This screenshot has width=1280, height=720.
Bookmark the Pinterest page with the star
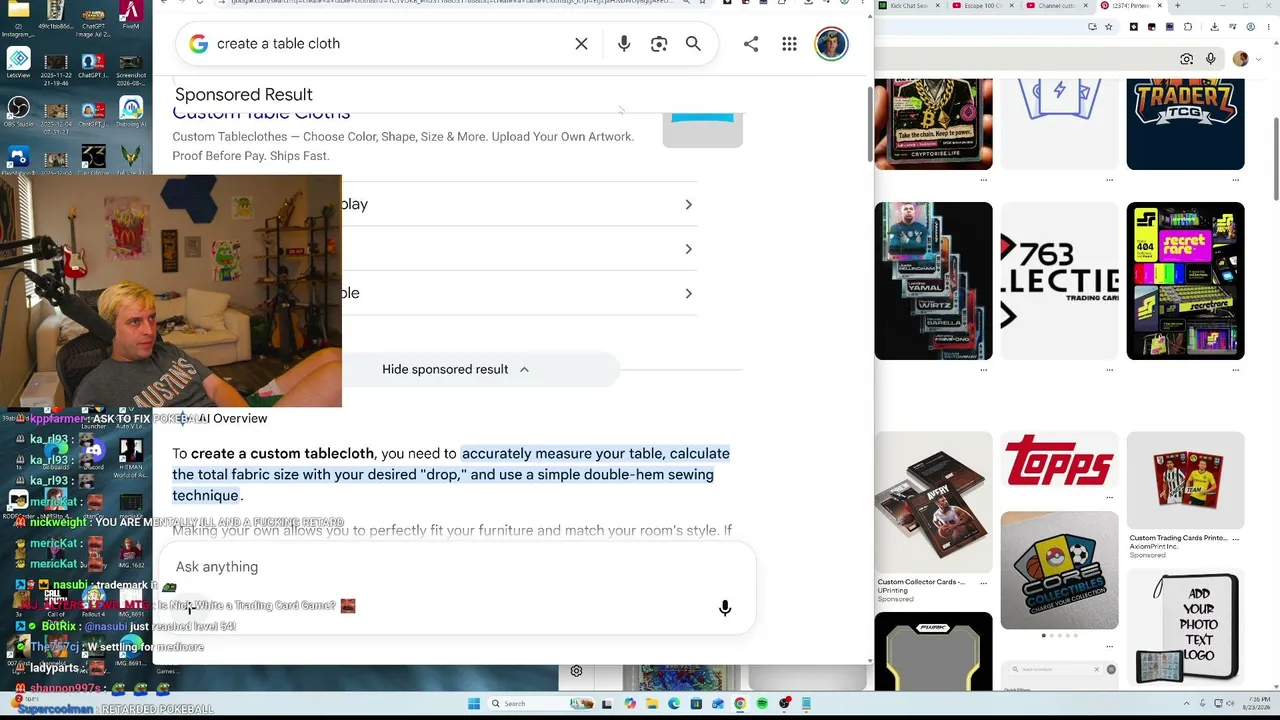(x=1109, y=27)
